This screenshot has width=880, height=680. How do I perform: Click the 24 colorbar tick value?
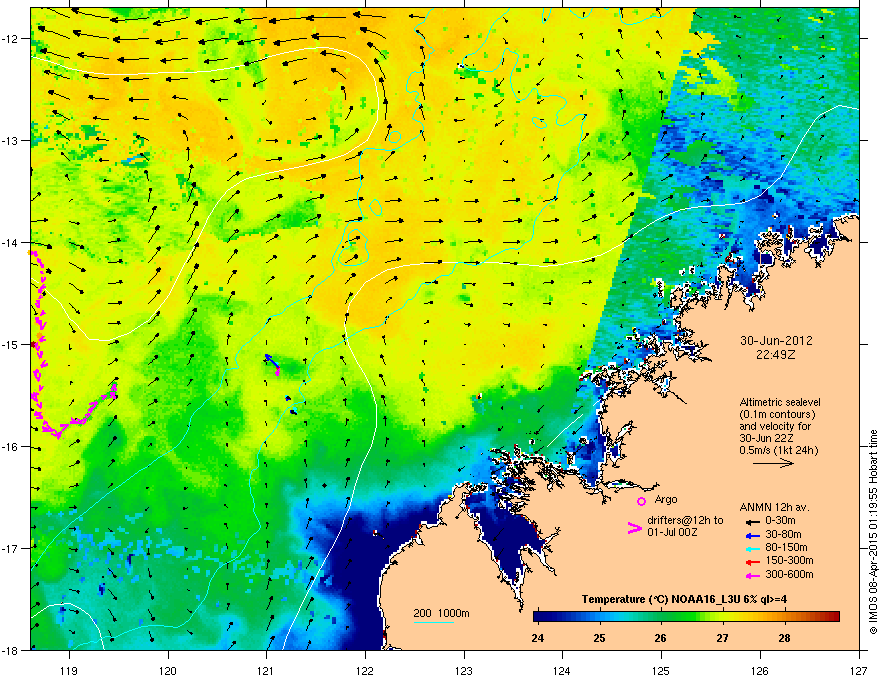538,638
